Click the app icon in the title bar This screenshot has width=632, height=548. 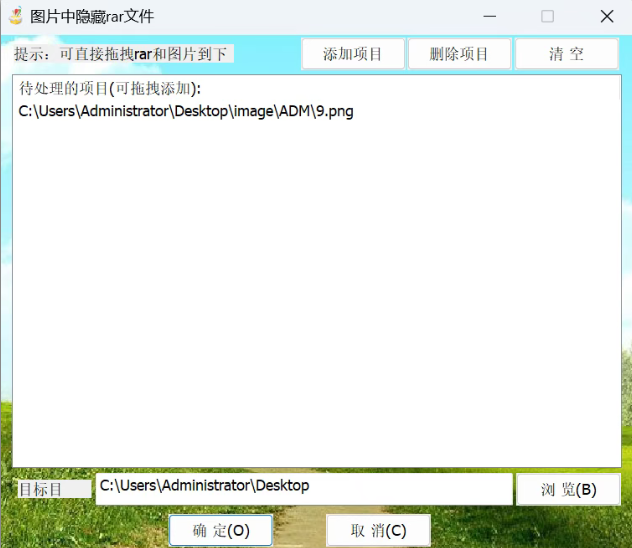(16, 16)
